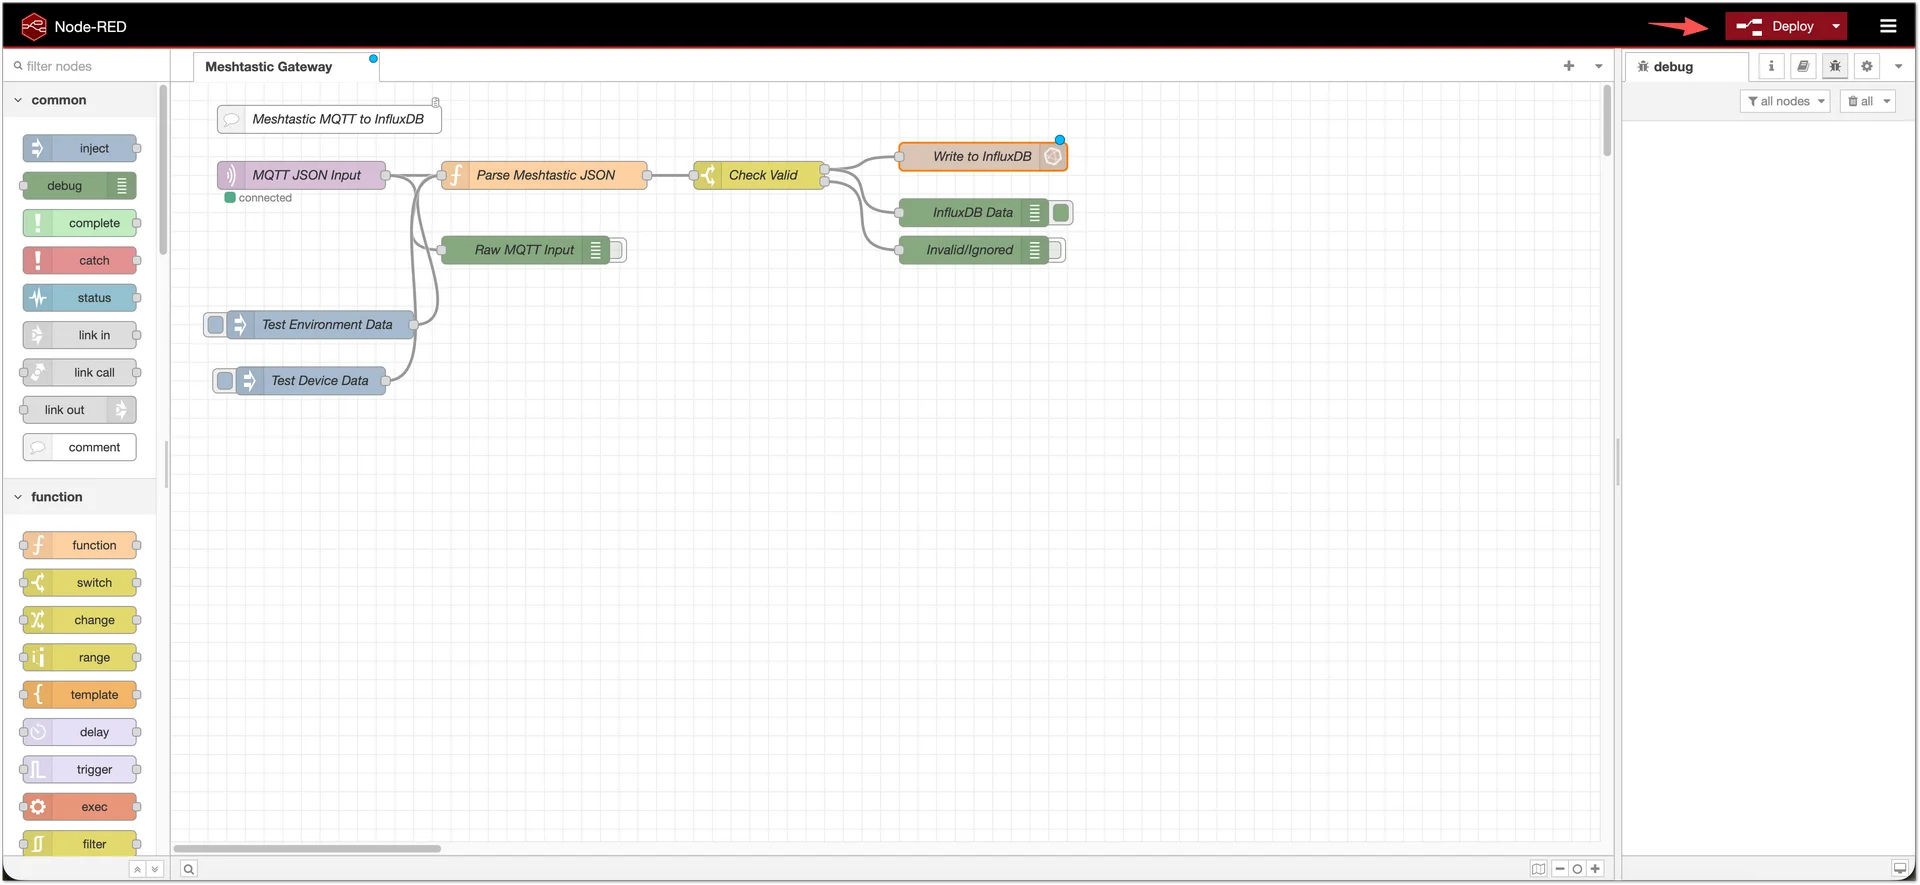Select the complete node in palette

click(80, 223)
